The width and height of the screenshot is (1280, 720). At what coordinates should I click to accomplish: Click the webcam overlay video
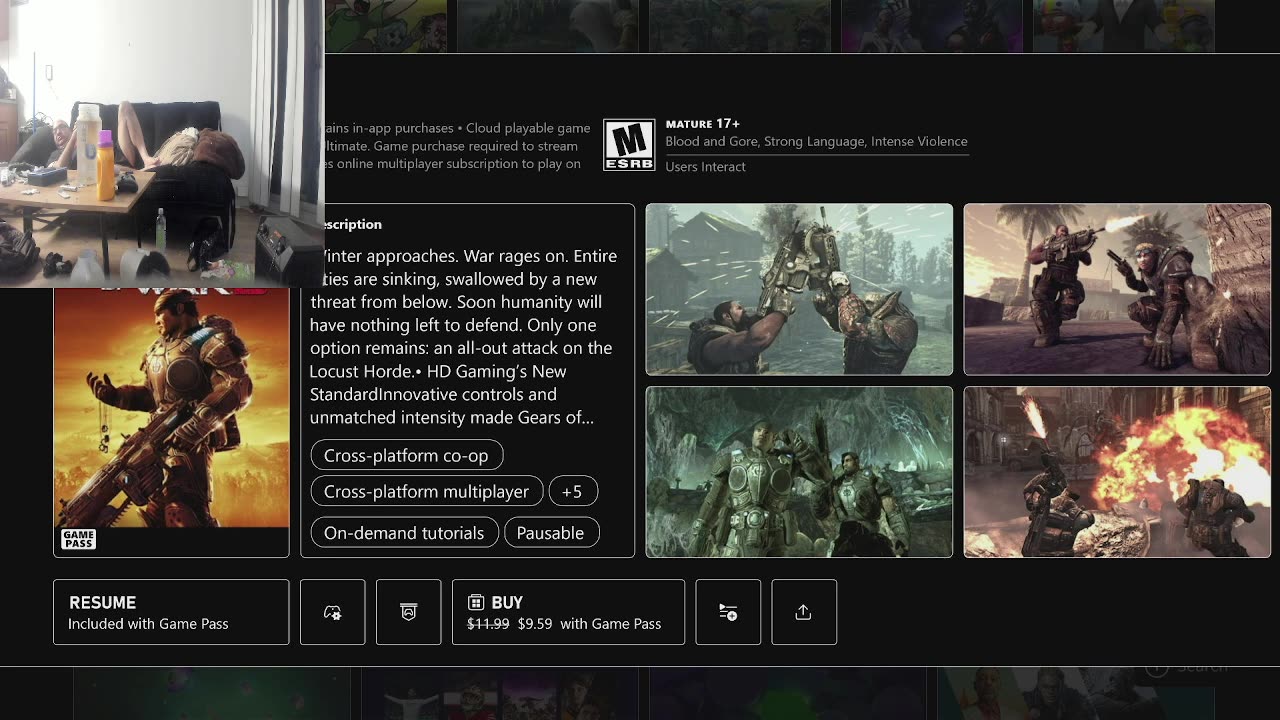pyautogui.click(x=161, y=143)
